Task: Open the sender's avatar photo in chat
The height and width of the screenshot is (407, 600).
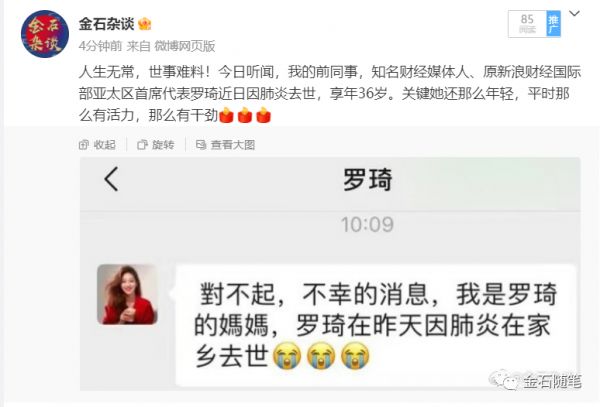Action: pos(127,294)
